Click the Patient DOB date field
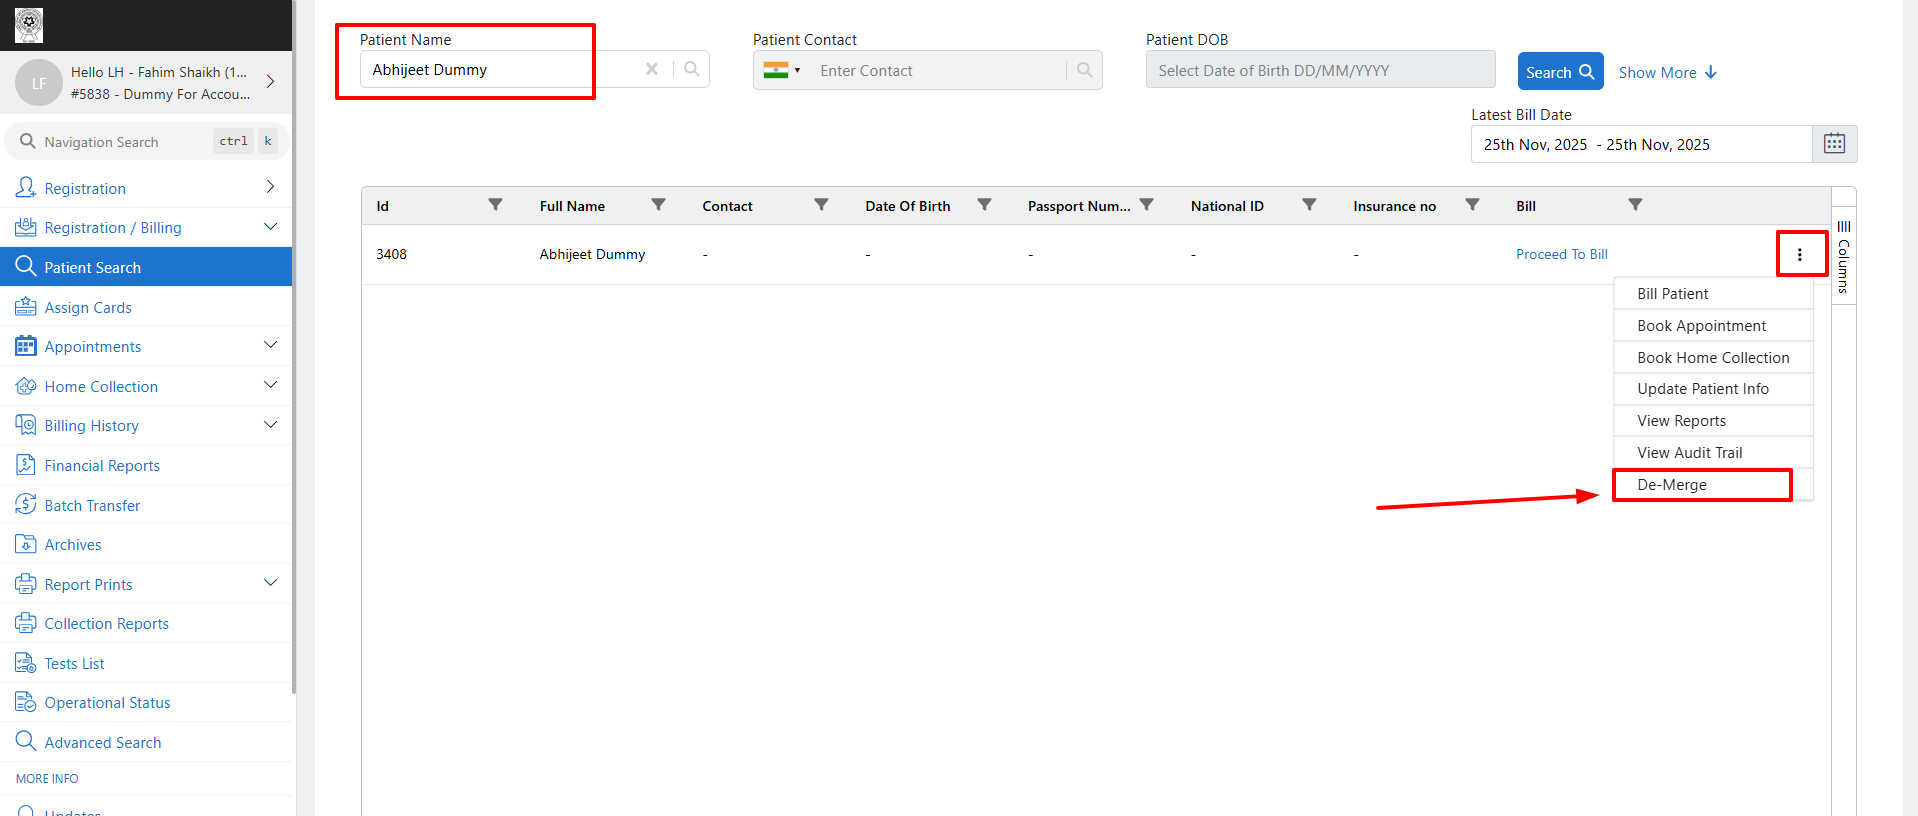 tap(1320, 70)
